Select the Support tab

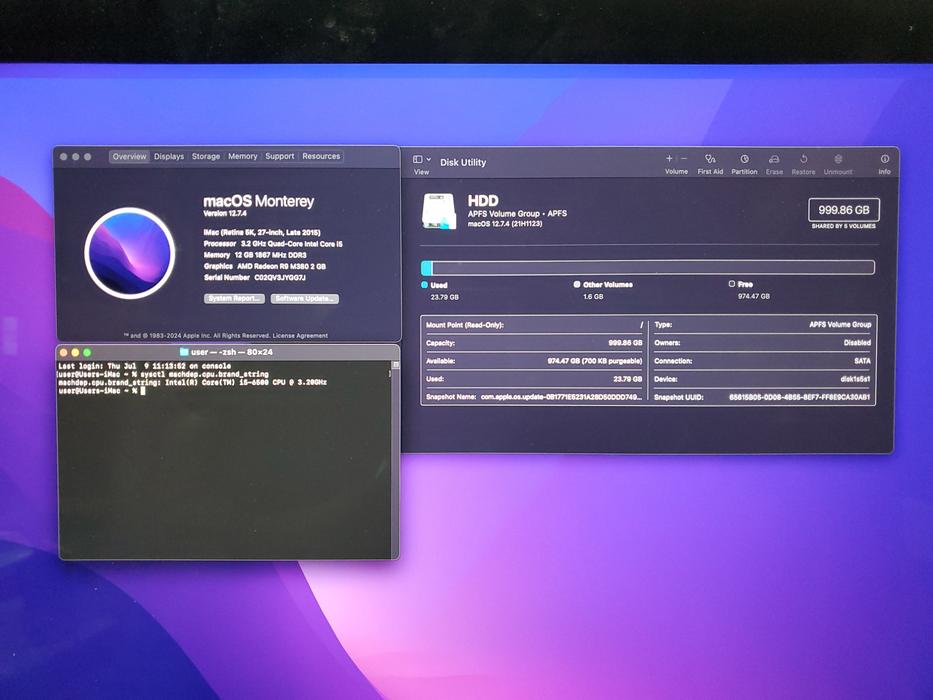click(x=280, y=157)
